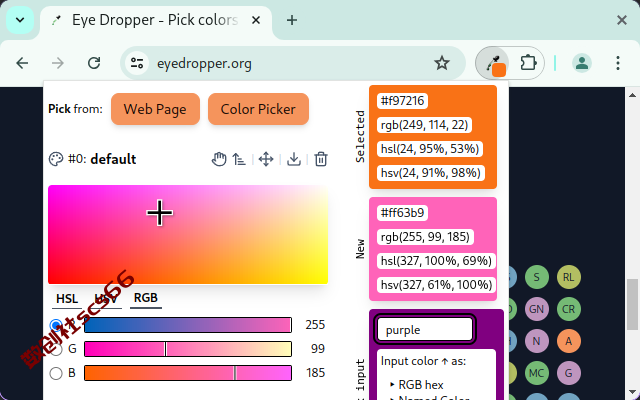Click the palette icon beside #0: default
This screenshot has height=400, width=640.
coord(56,159)
